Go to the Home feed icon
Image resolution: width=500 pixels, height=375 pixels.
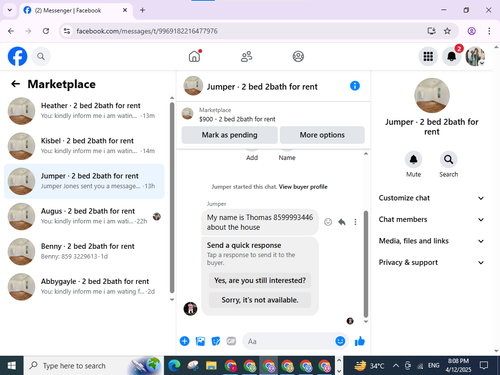195,56
